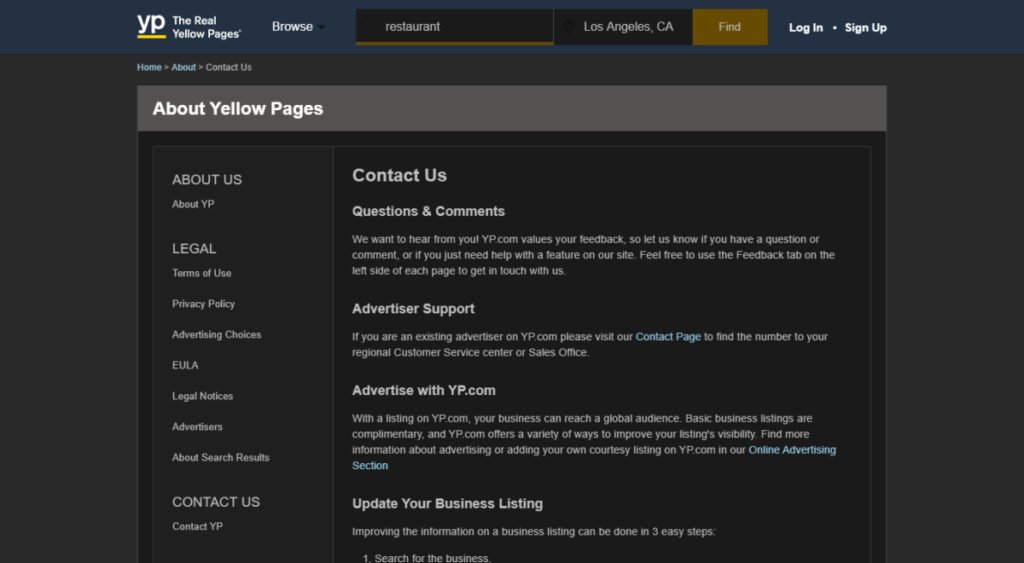Go to Home breadcrumb link
The height and width of the screenshot is (563, 1024).
149,67
